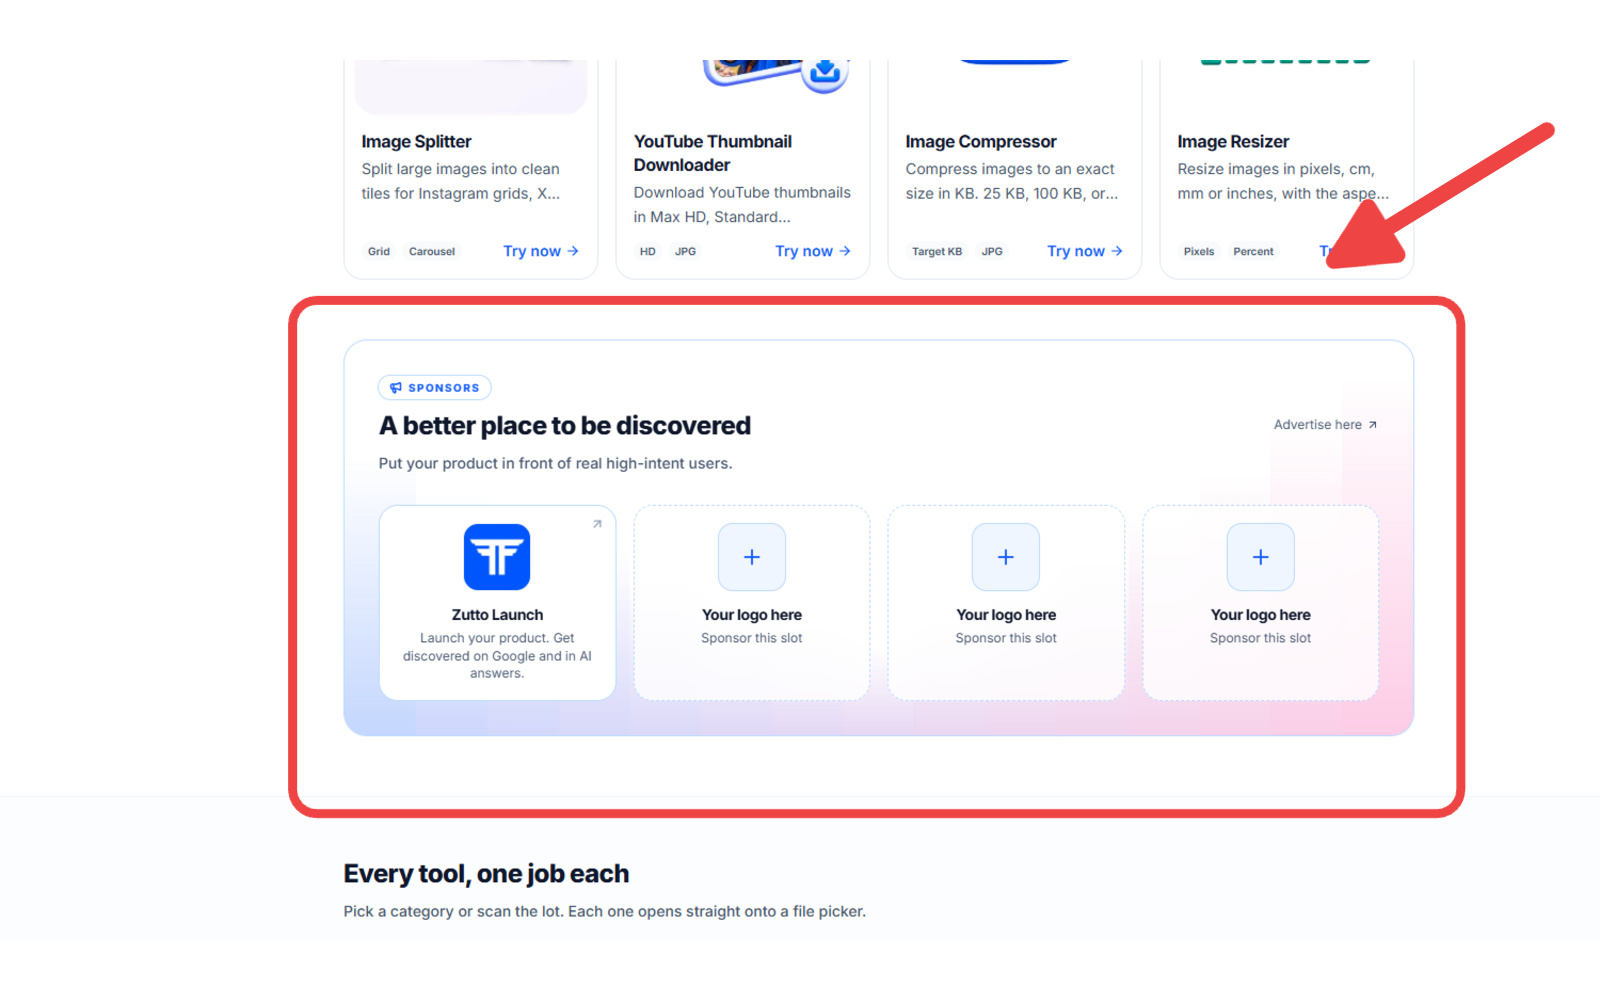
Task: Click the SPONSORS badge label
Action: (444, 388)
